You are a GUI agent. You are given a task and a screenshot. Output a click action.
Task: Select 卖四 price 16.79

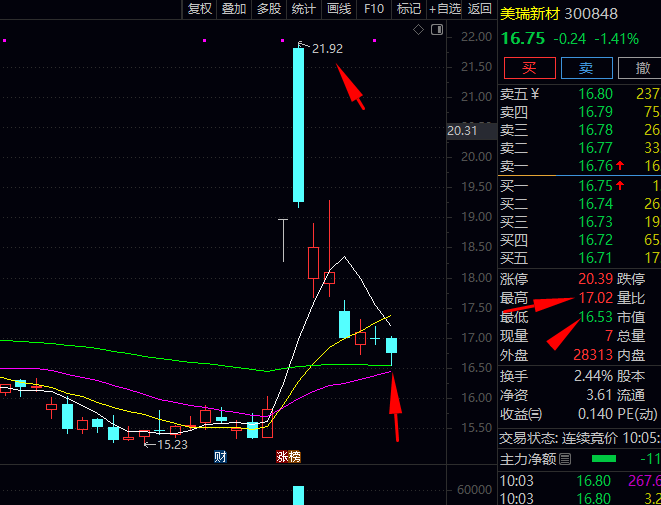tap(596, 112)
